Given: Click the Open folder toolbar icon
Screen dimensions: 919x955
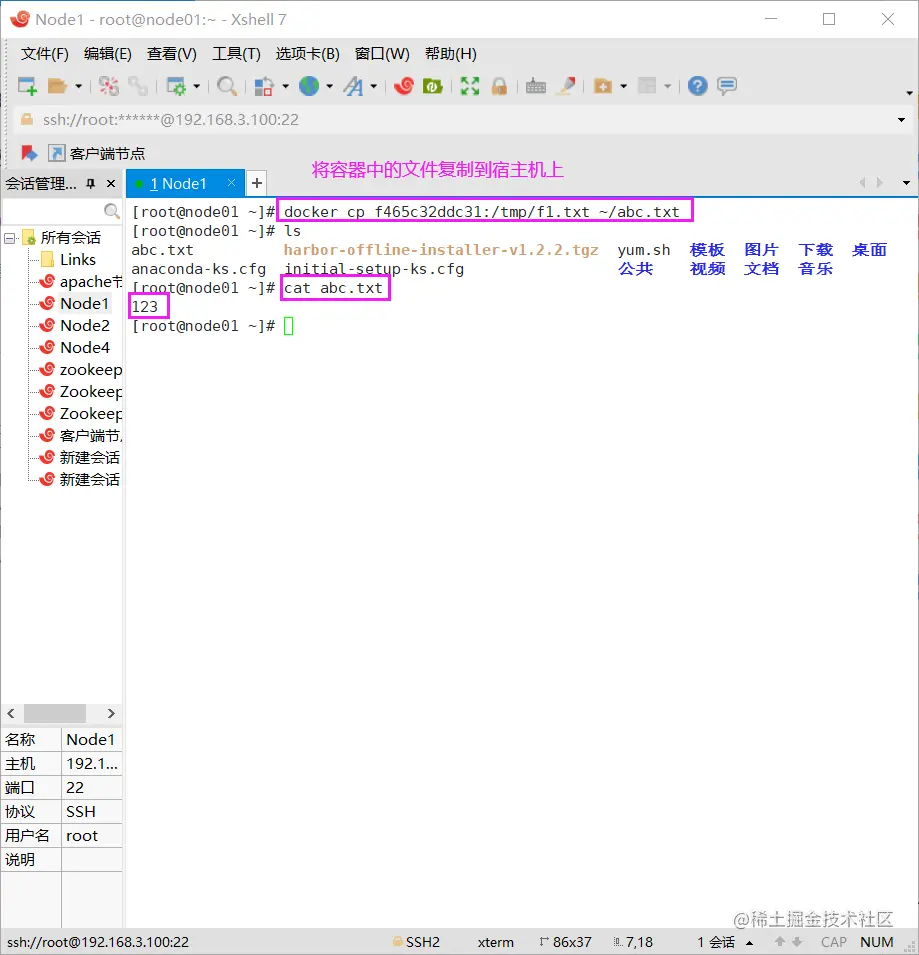Looking at the screenshot, I should (57, 86).
